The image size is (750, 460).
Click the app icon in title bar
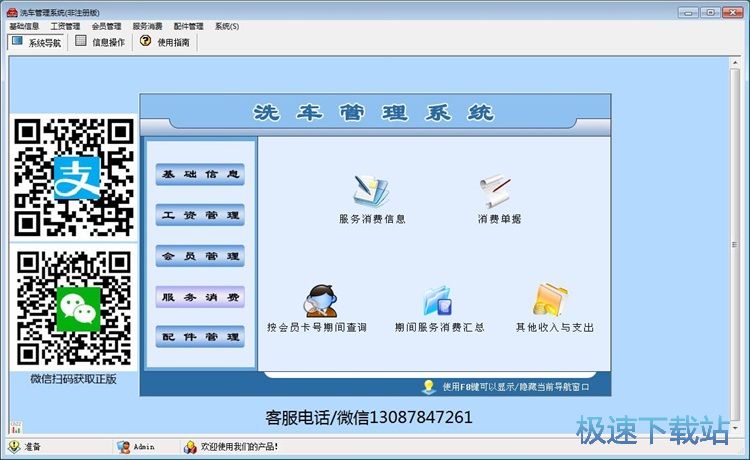(12, 12)
